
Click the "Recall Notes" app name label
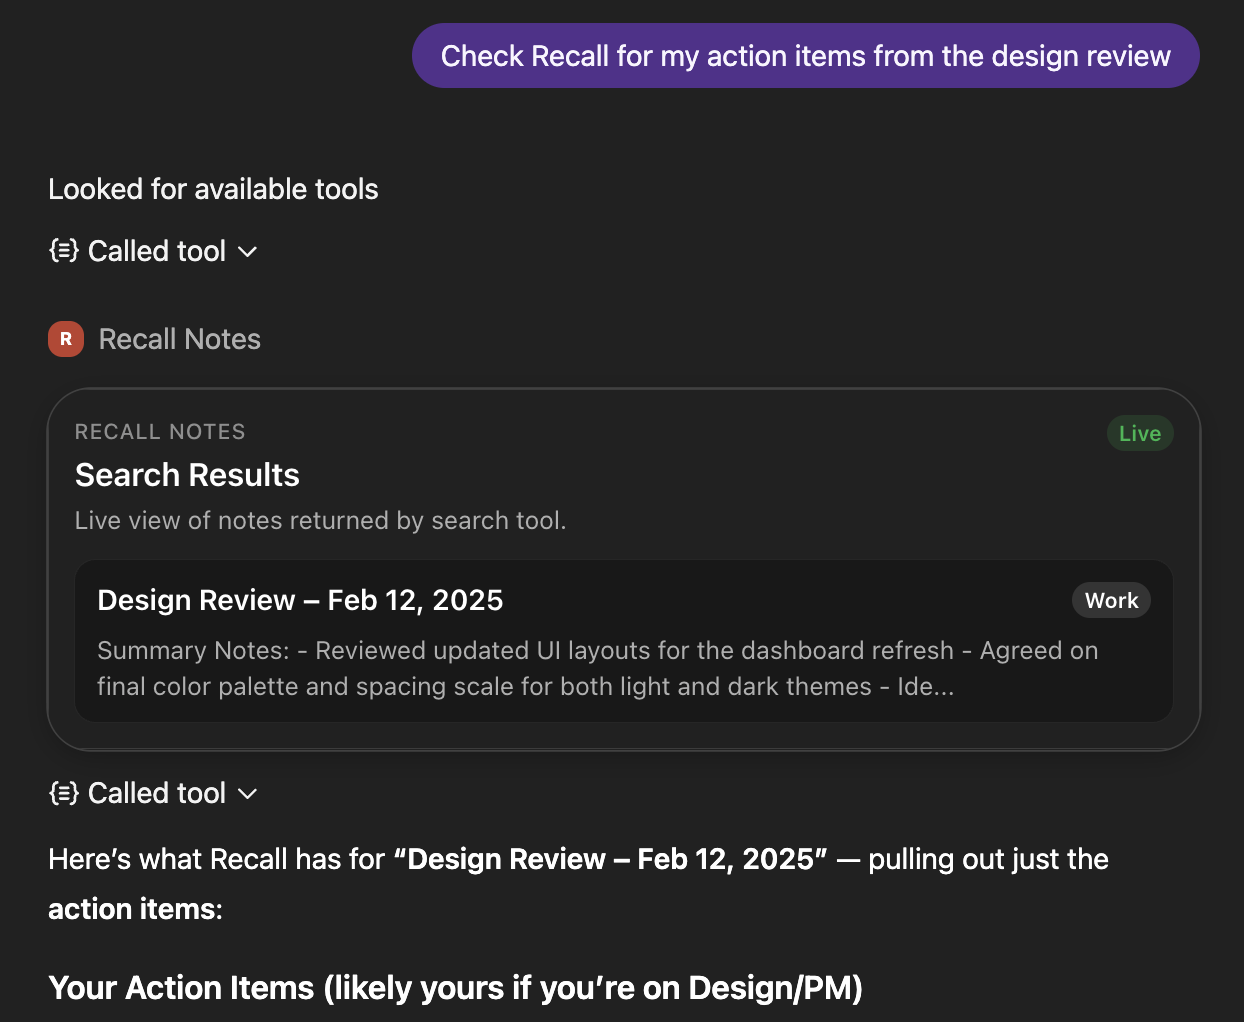click(179, 339)
